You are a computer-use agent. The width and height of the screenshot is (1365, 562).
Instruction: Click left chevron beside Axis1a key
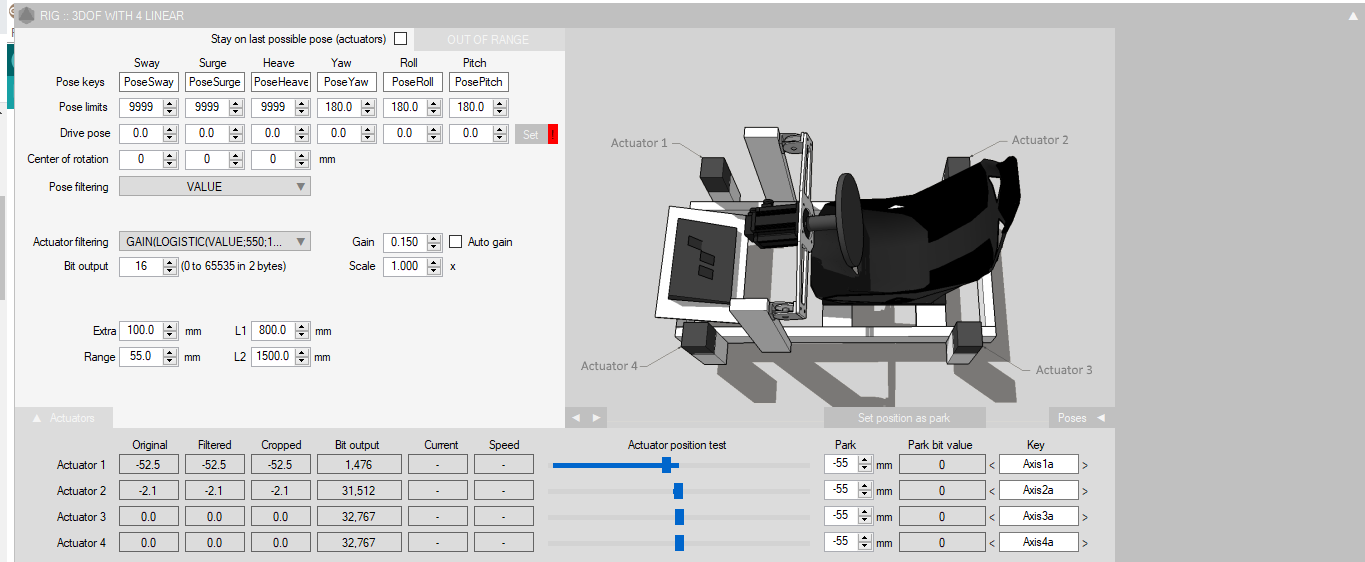pyautogui.click(x=992, y=465)
